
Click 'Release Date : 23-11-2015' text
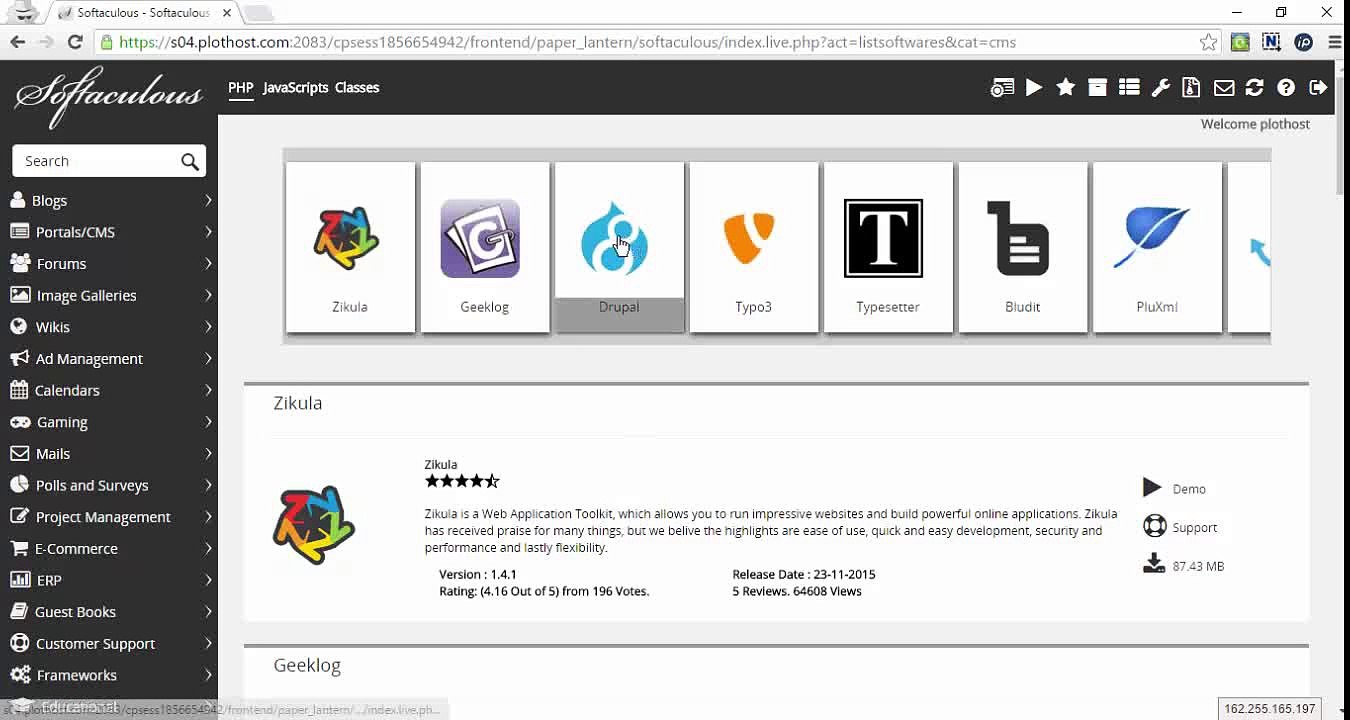804,574
